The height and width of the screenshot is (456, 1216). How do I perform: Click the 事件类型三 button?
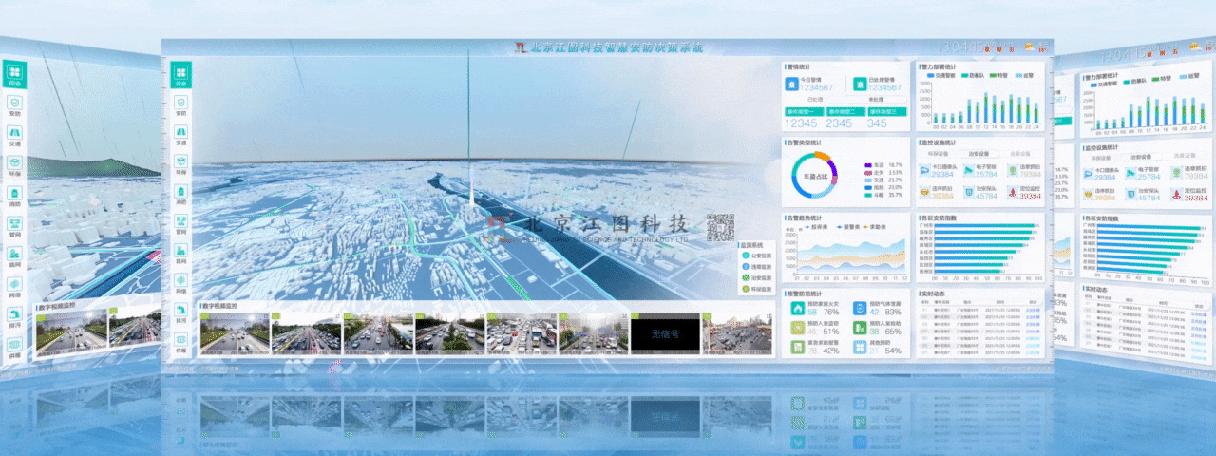(x=885, y=112)
